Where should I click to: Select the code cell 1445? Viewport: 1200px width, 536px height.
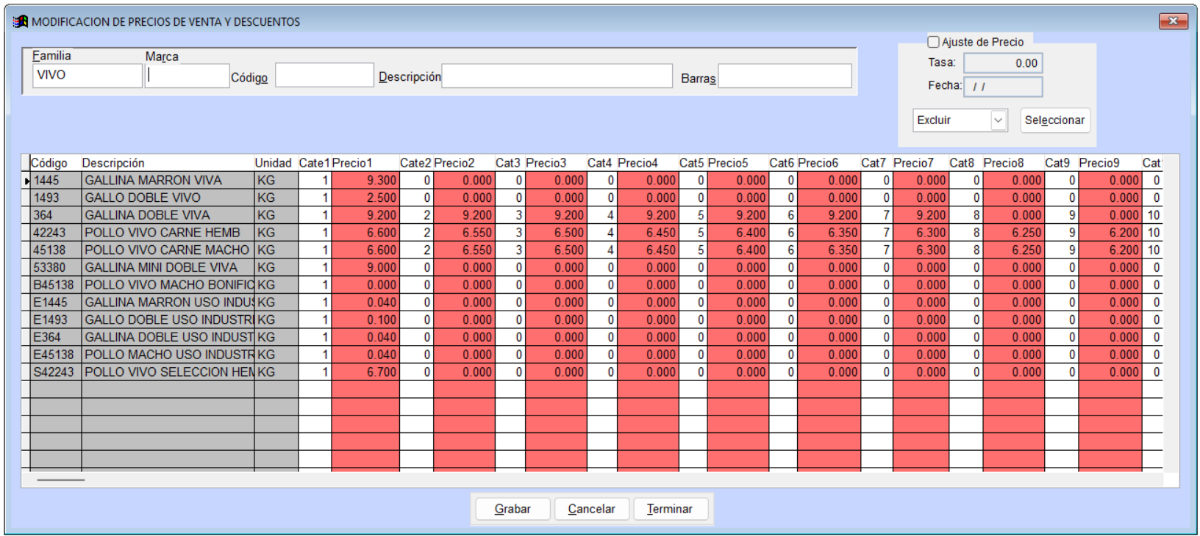(x=55, y=181)
